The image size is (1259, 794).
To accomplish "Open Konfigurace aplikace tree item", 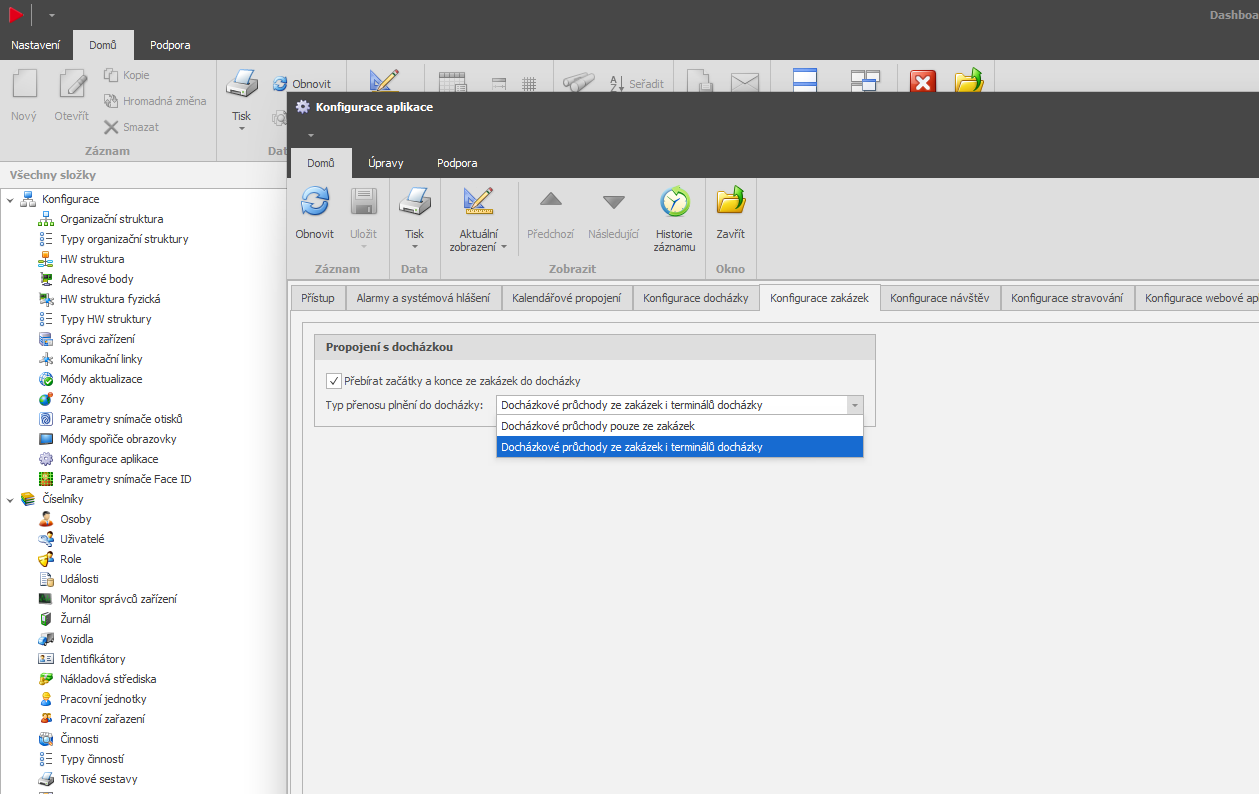I will pos(109,459).
